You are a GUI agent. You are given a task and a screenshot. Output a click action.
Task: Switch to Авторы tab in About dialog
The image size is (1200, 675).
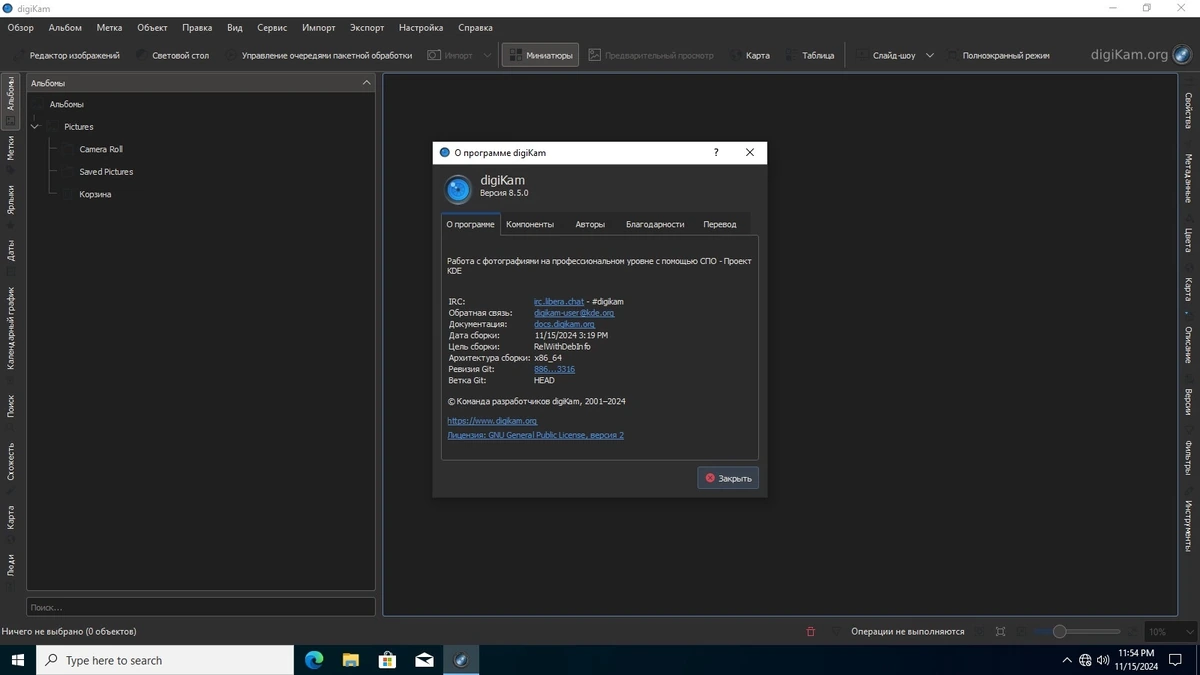[590, 224]
